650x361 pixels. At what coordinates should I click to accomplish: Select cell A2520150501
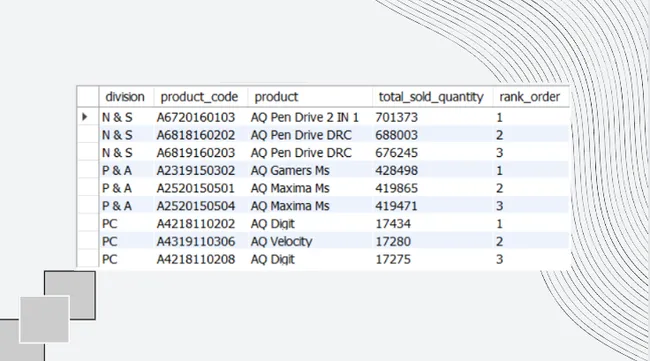click(196, 189)
